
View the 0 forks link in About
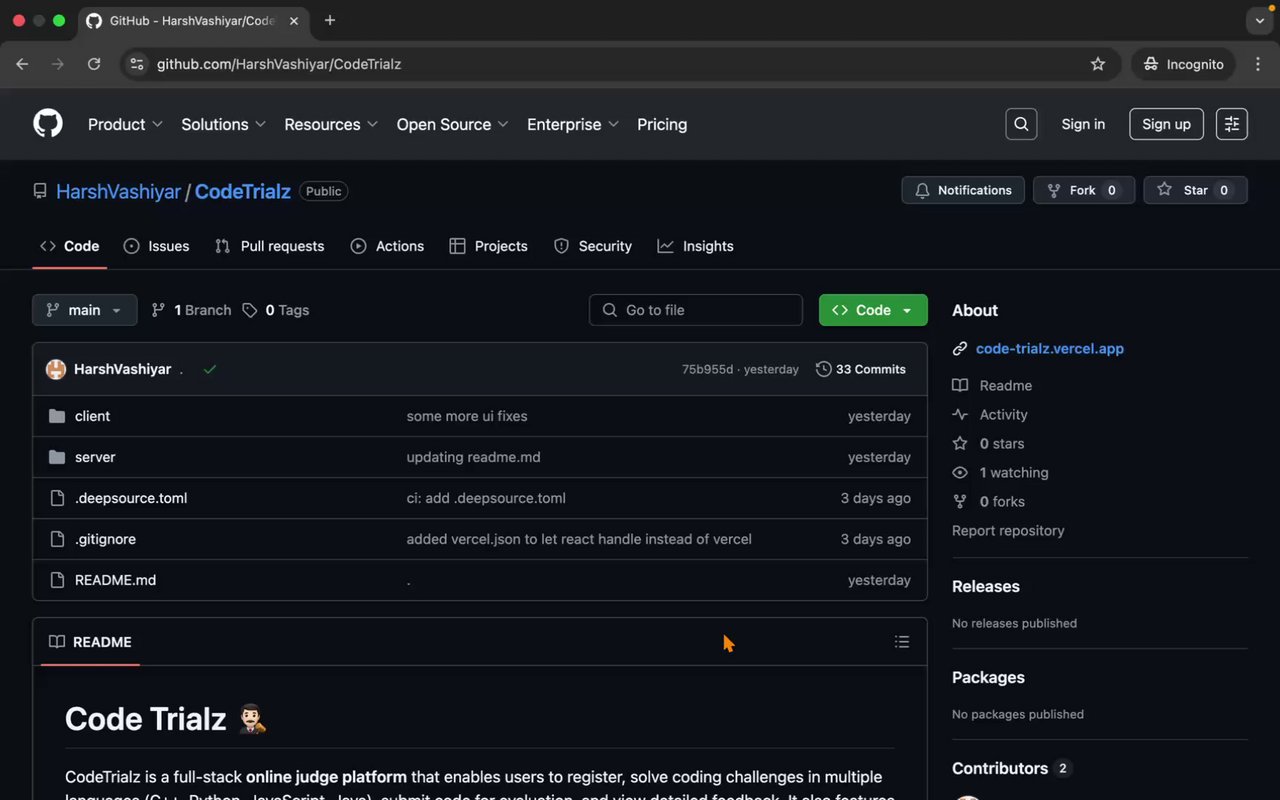point(988,501)
